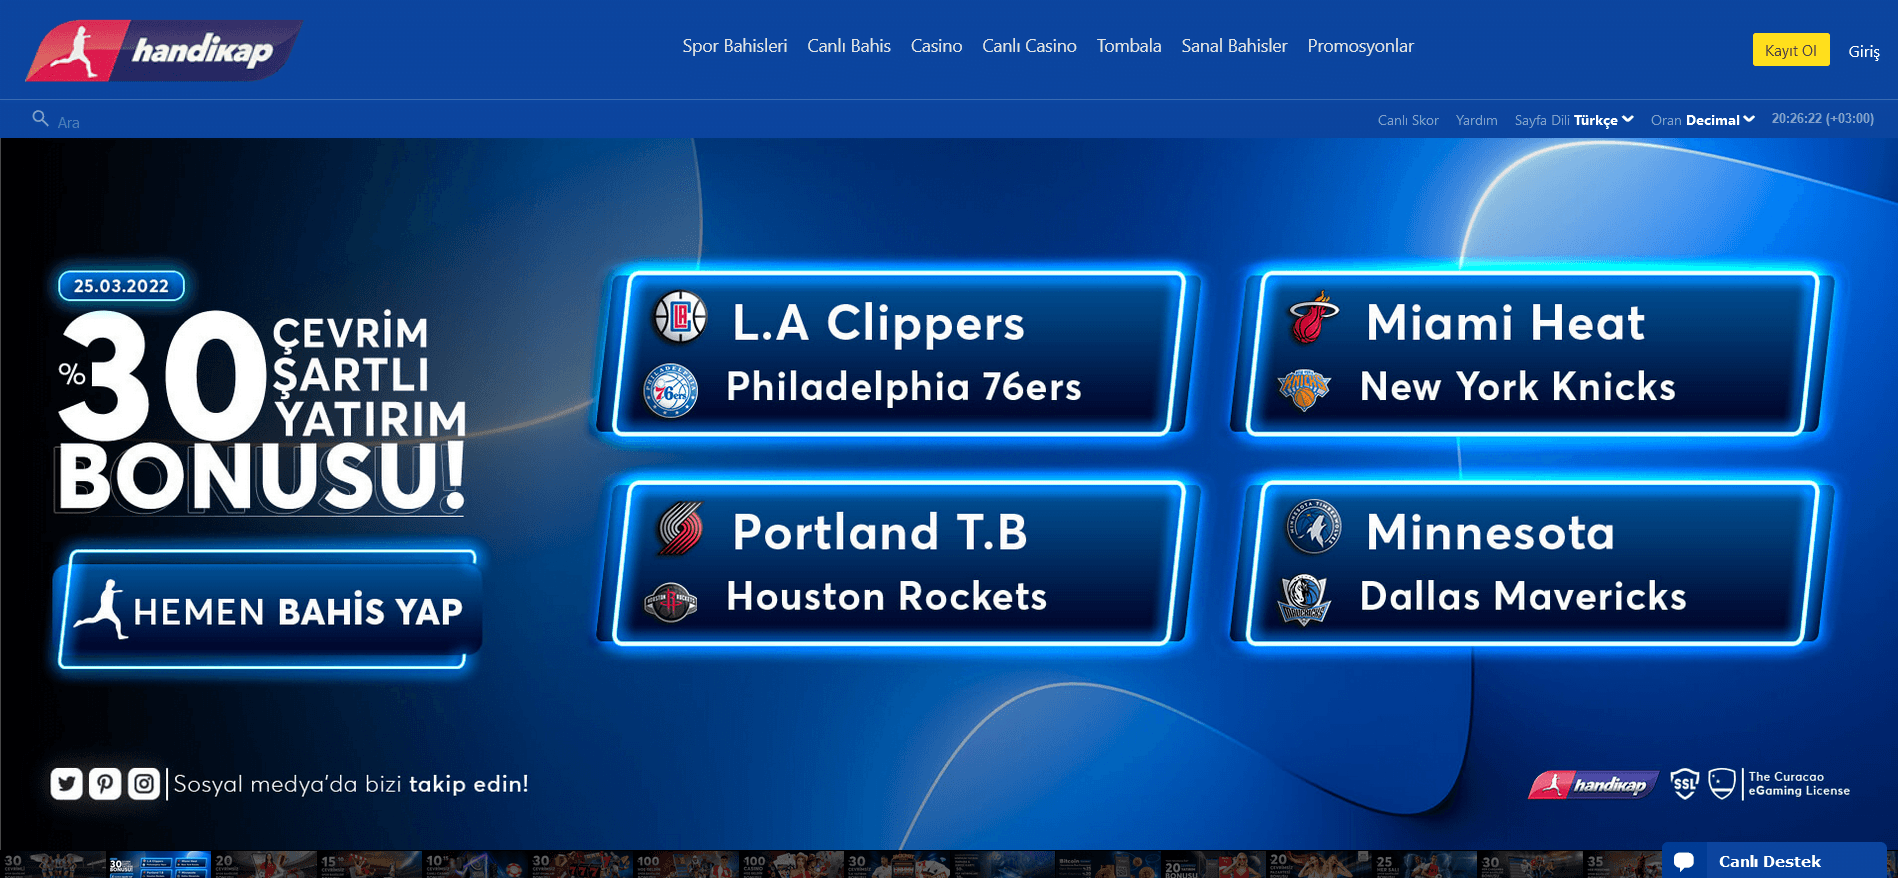The height and width of the screenshot is (878, 1898).
Task: Open the Sayfa Dili Türkçe dropdown
Action: 1574,120
